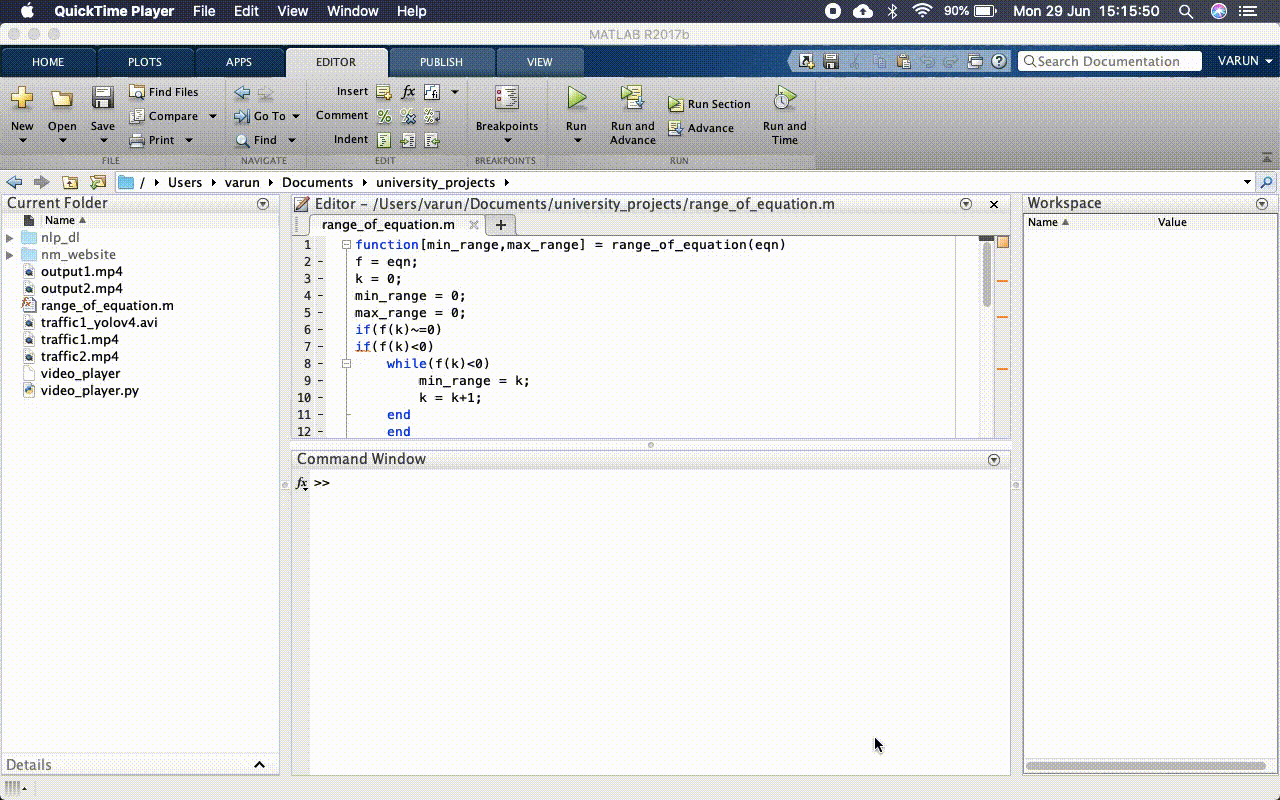Image resolution: width=1280 pixels, height=800 pixels.
Task: Select output1.mp4 file
Action: pos(82,272)
